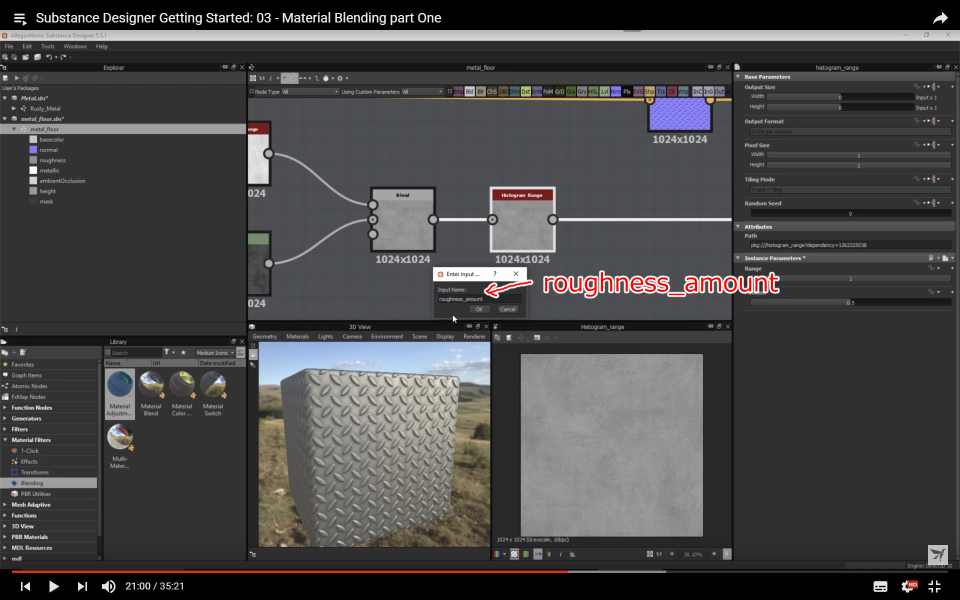
Task: Select PBR Utilities in Library list
Action: point(36,494)
